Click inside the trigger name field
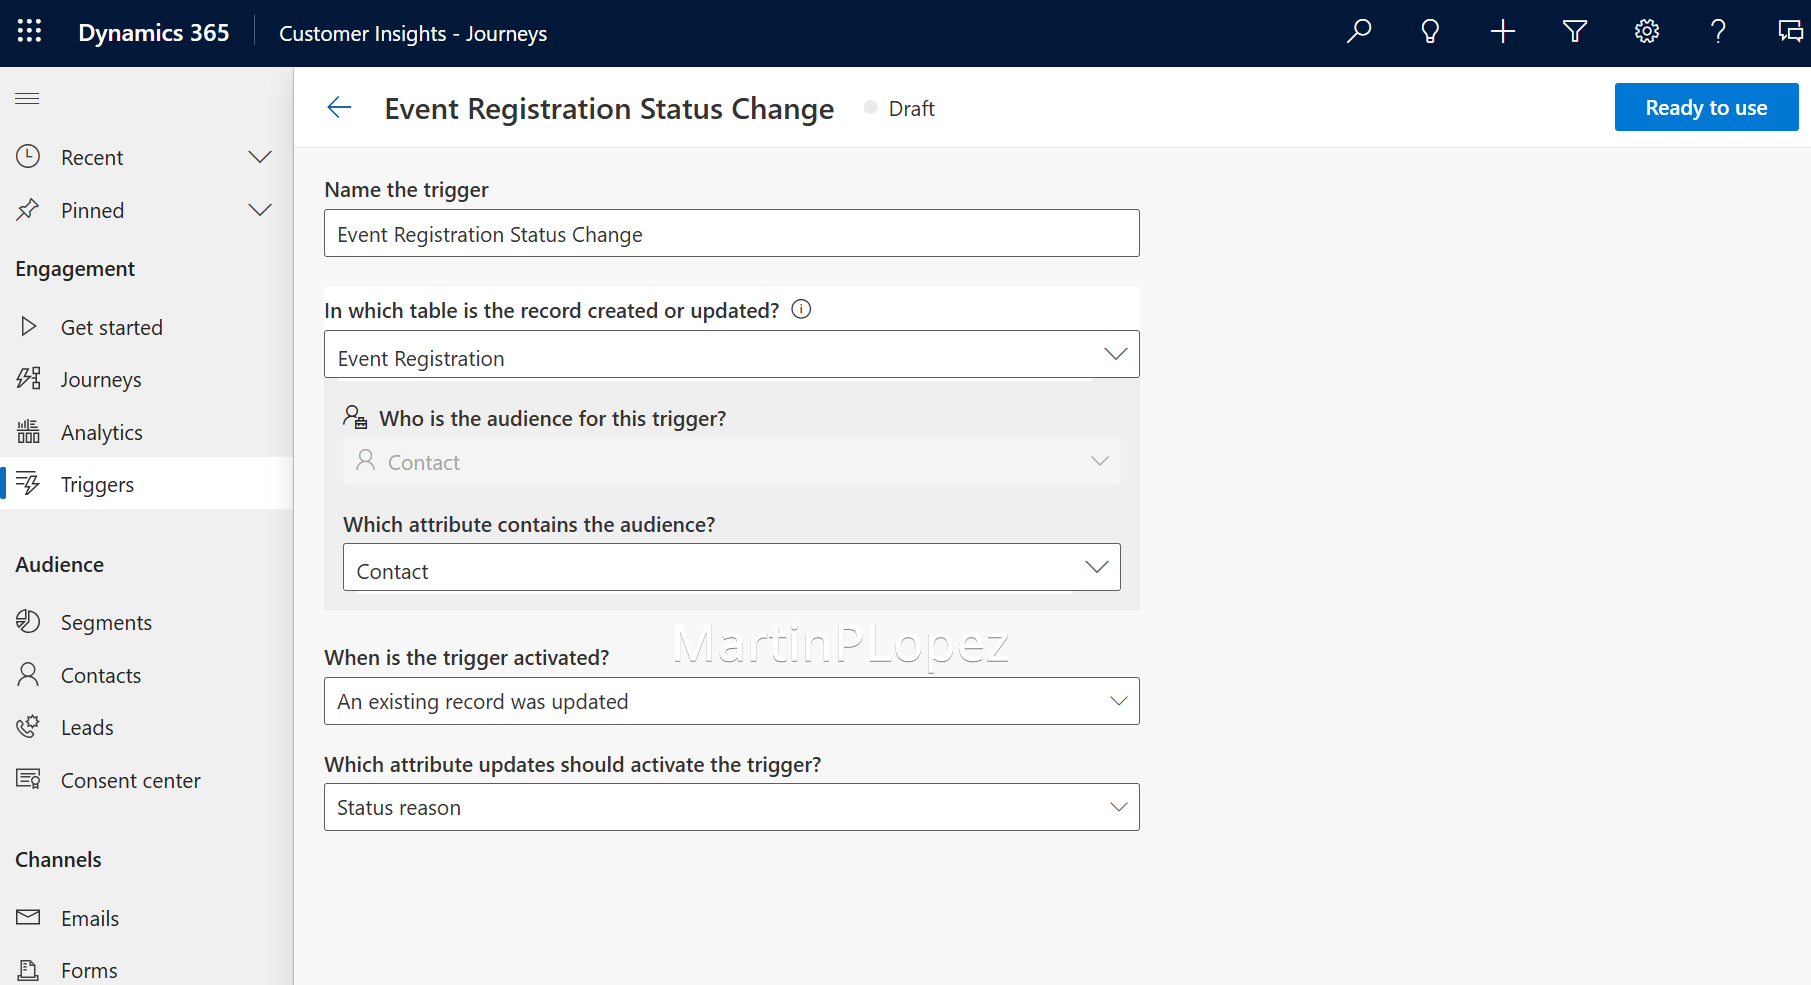The height and width of the screenshot is (985, 1811). coord(731,233)
